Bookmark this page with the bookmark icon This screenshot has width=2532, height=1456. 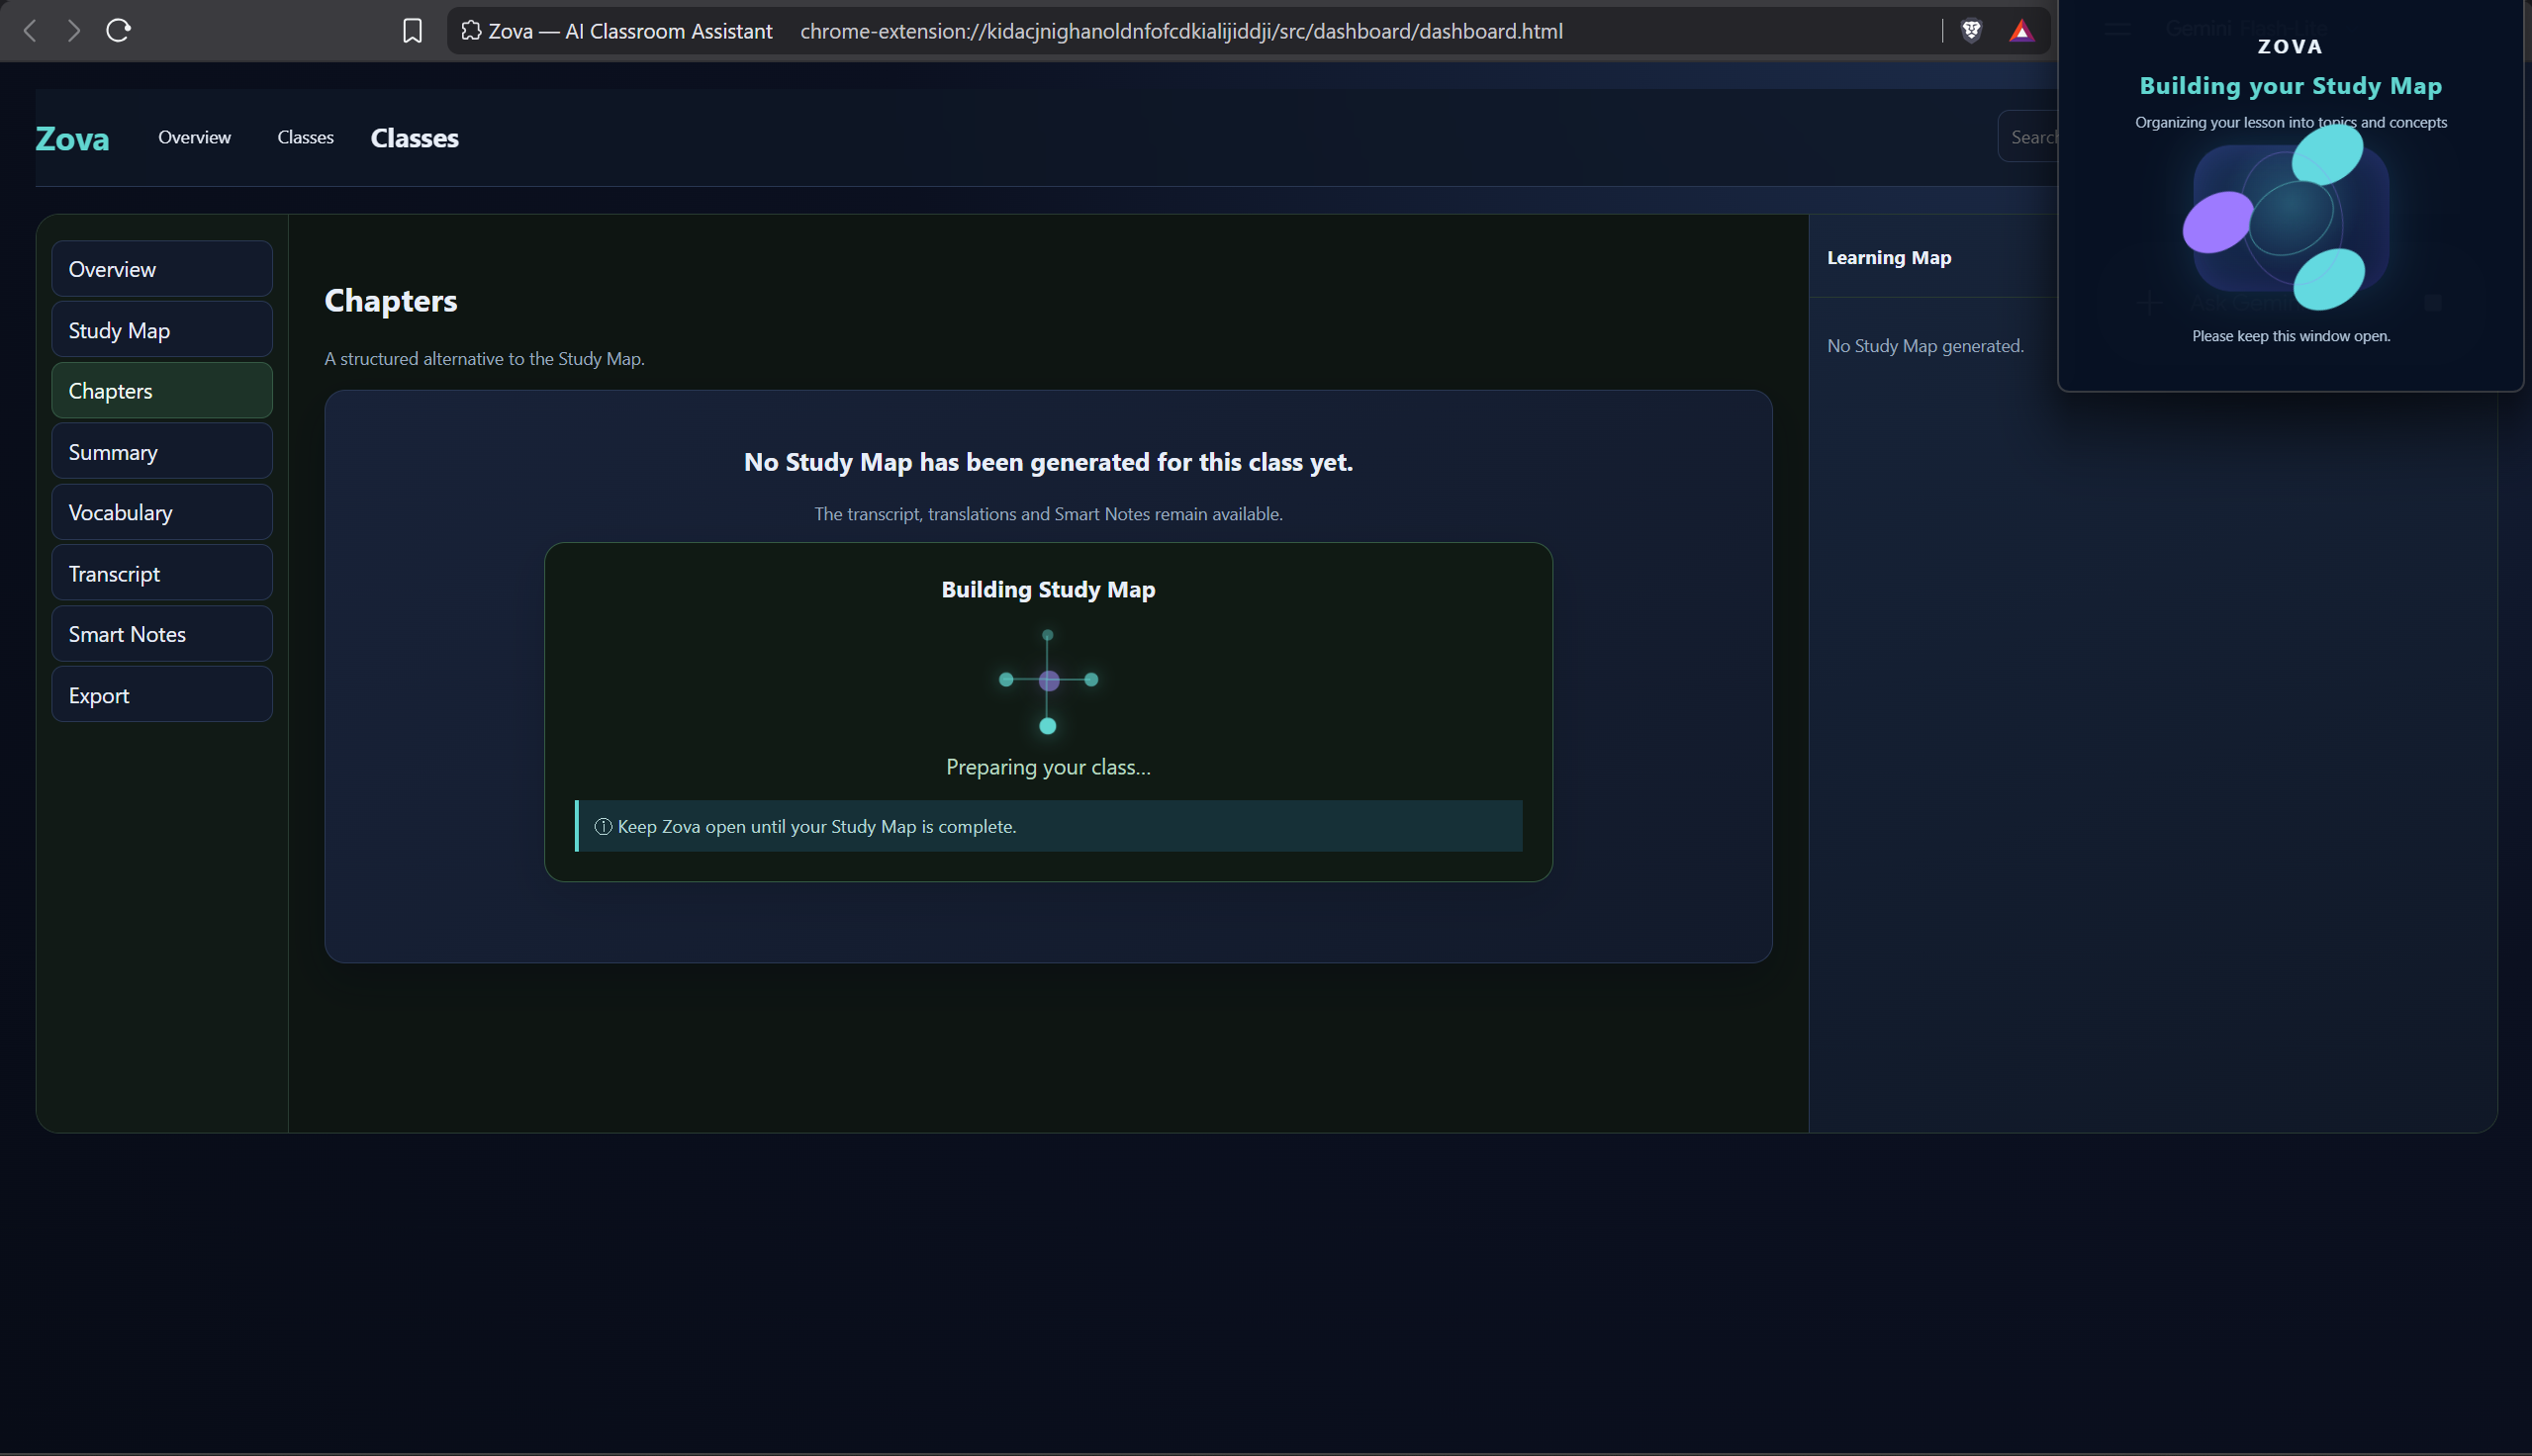tap(412, 31)
